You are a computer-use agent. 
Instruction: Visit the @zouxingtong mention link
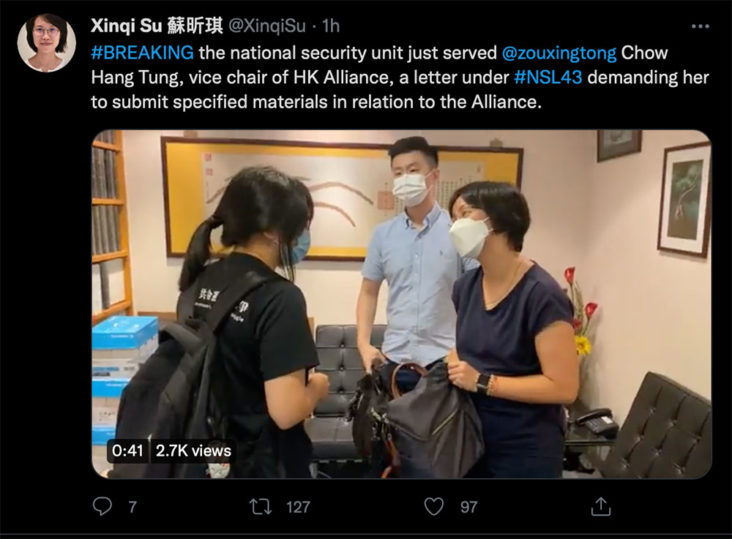[559, 53]
